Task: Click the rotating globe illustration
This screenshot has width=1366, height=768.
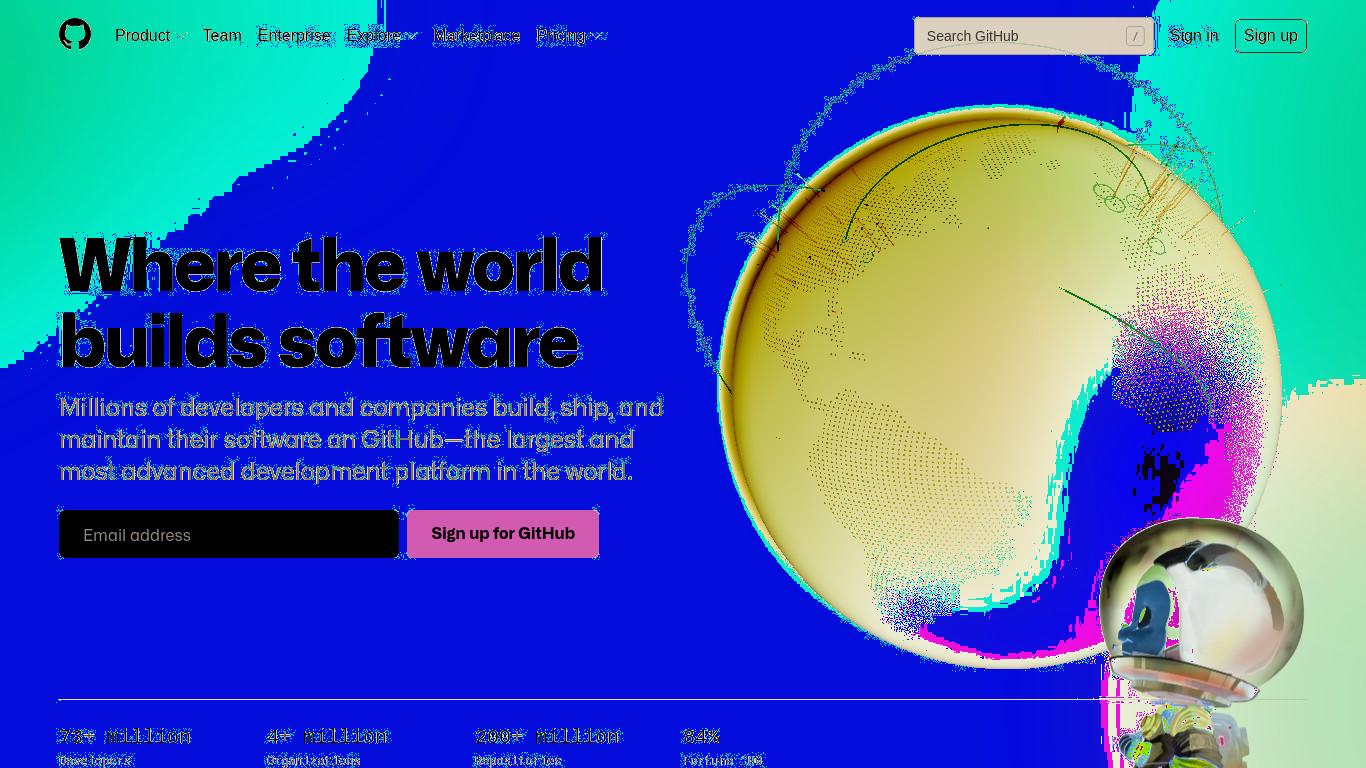Action: click(1000, 386)
